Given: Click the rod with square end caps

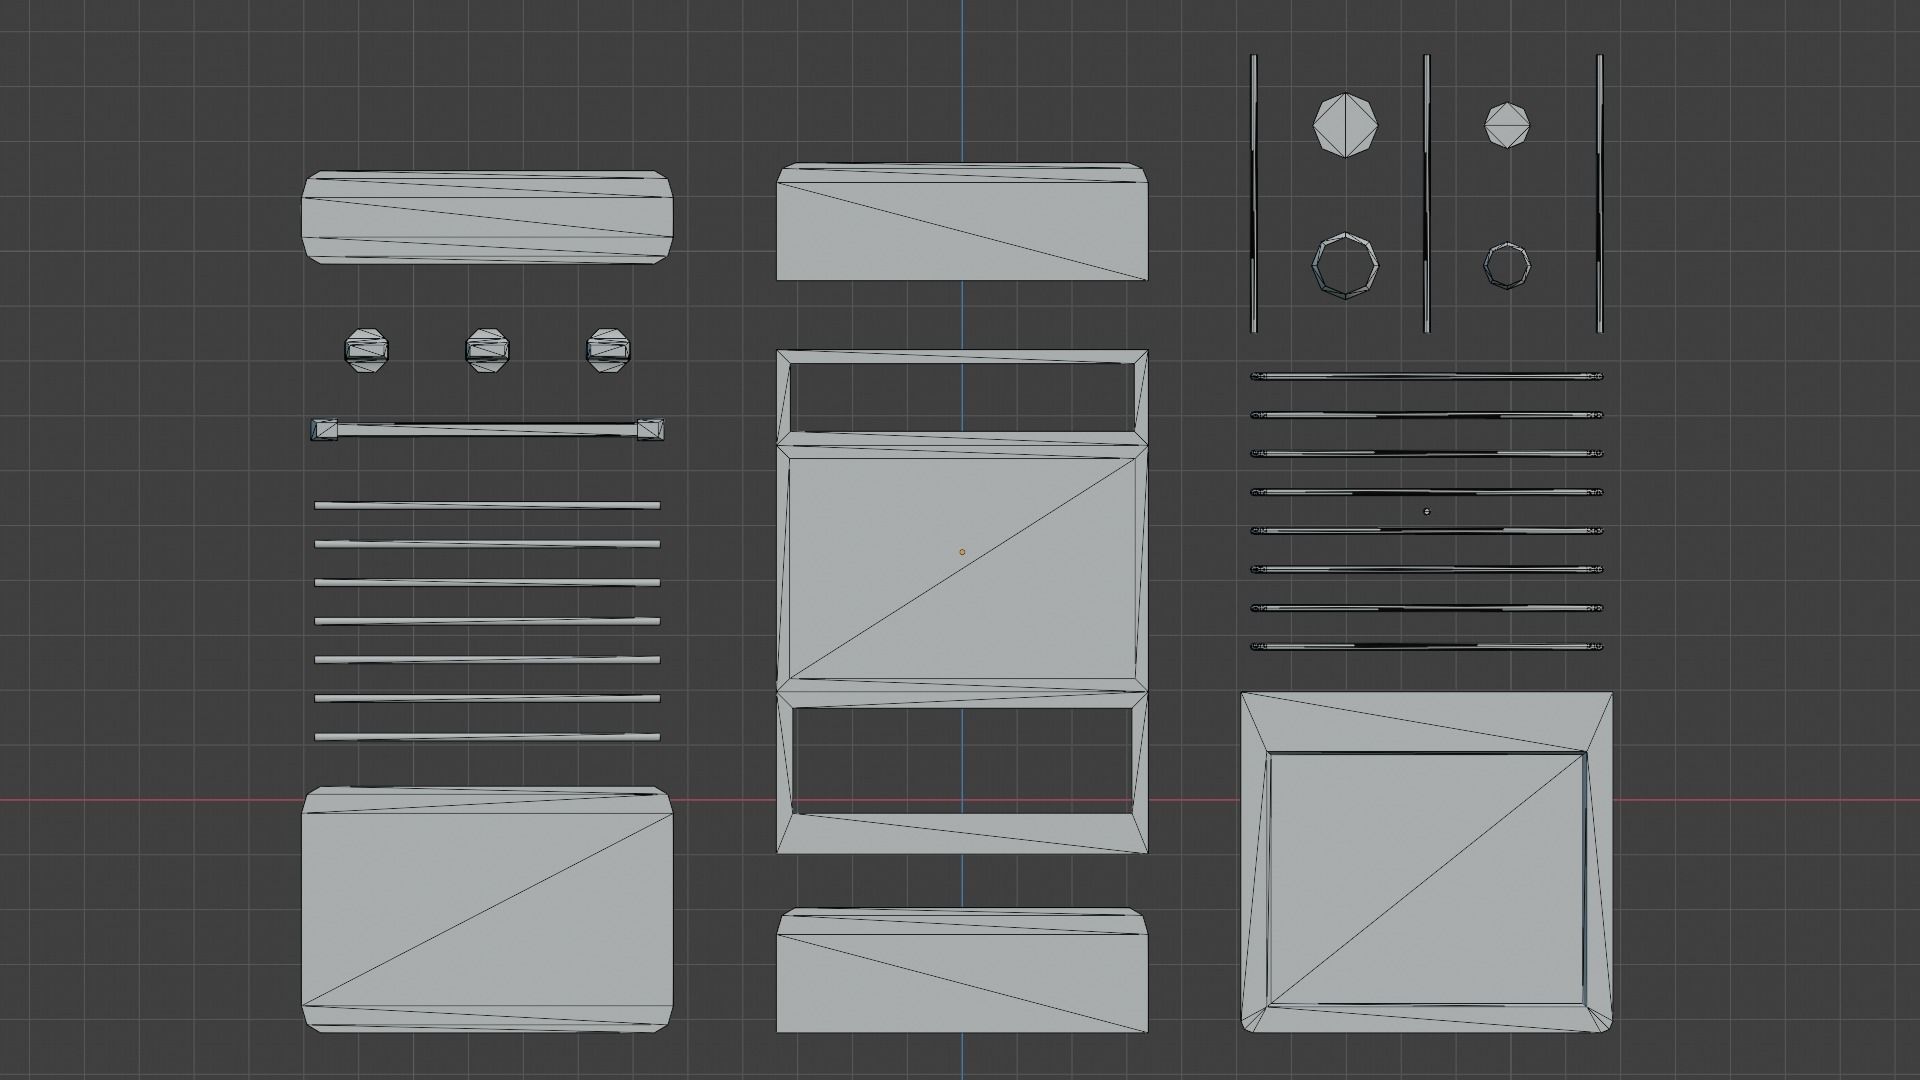Looking at the screenshot, I should 487,430.
